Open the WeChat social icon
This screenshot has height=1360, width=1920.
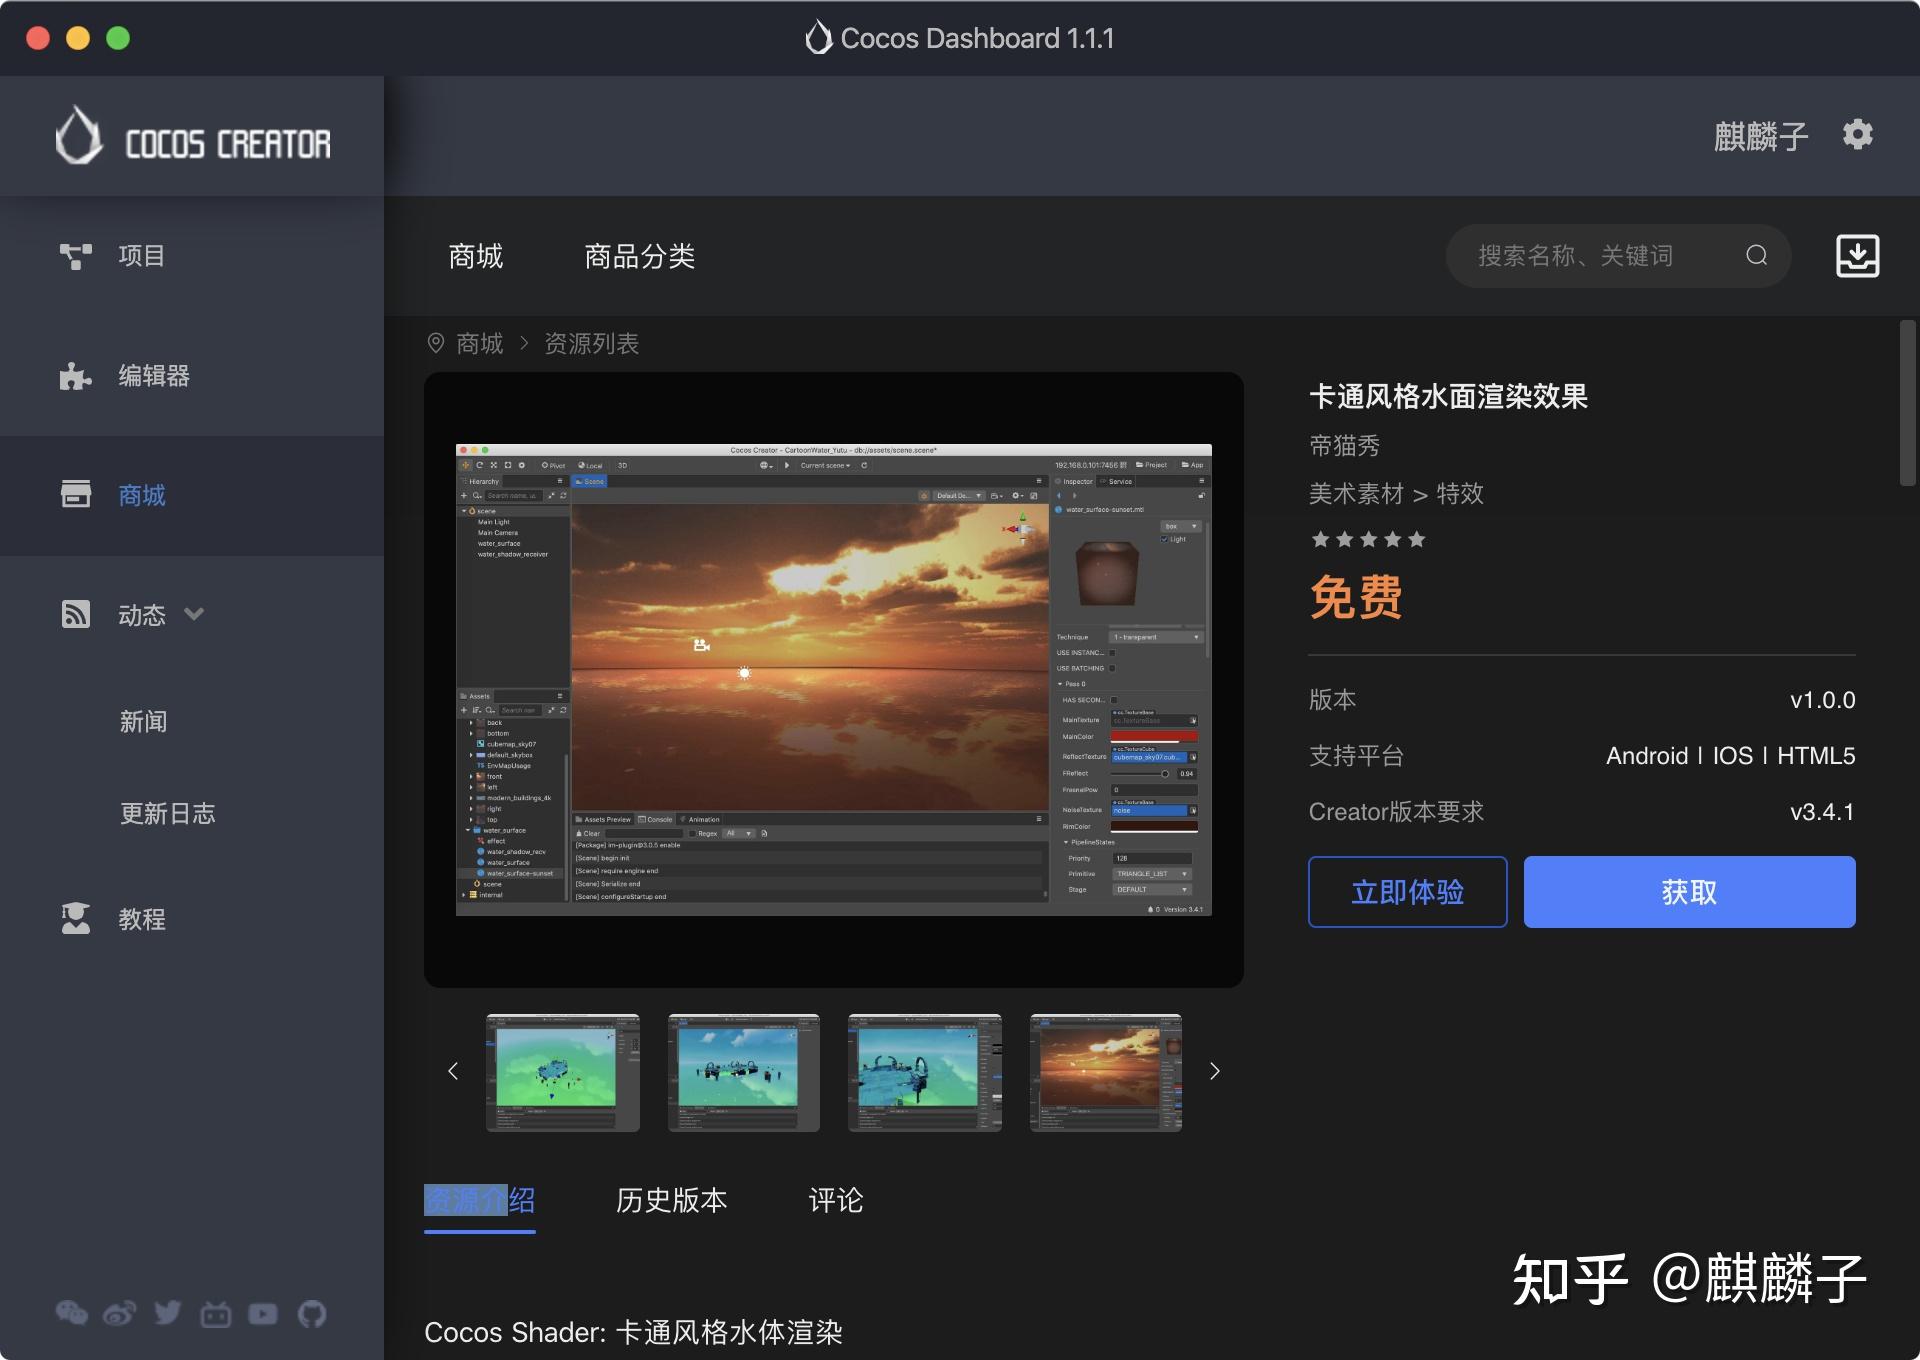71,1313
